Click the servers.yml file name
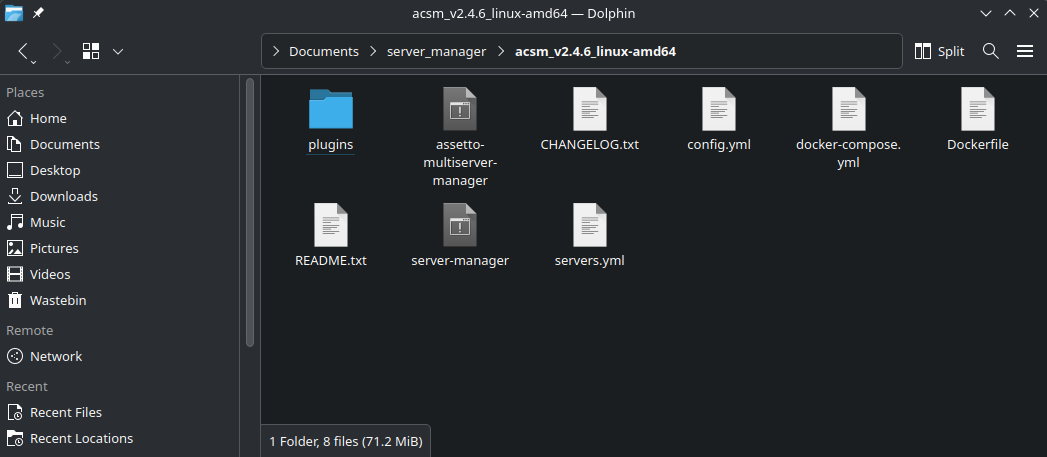This screenshot has height=457, width=1047. [590, 261]
